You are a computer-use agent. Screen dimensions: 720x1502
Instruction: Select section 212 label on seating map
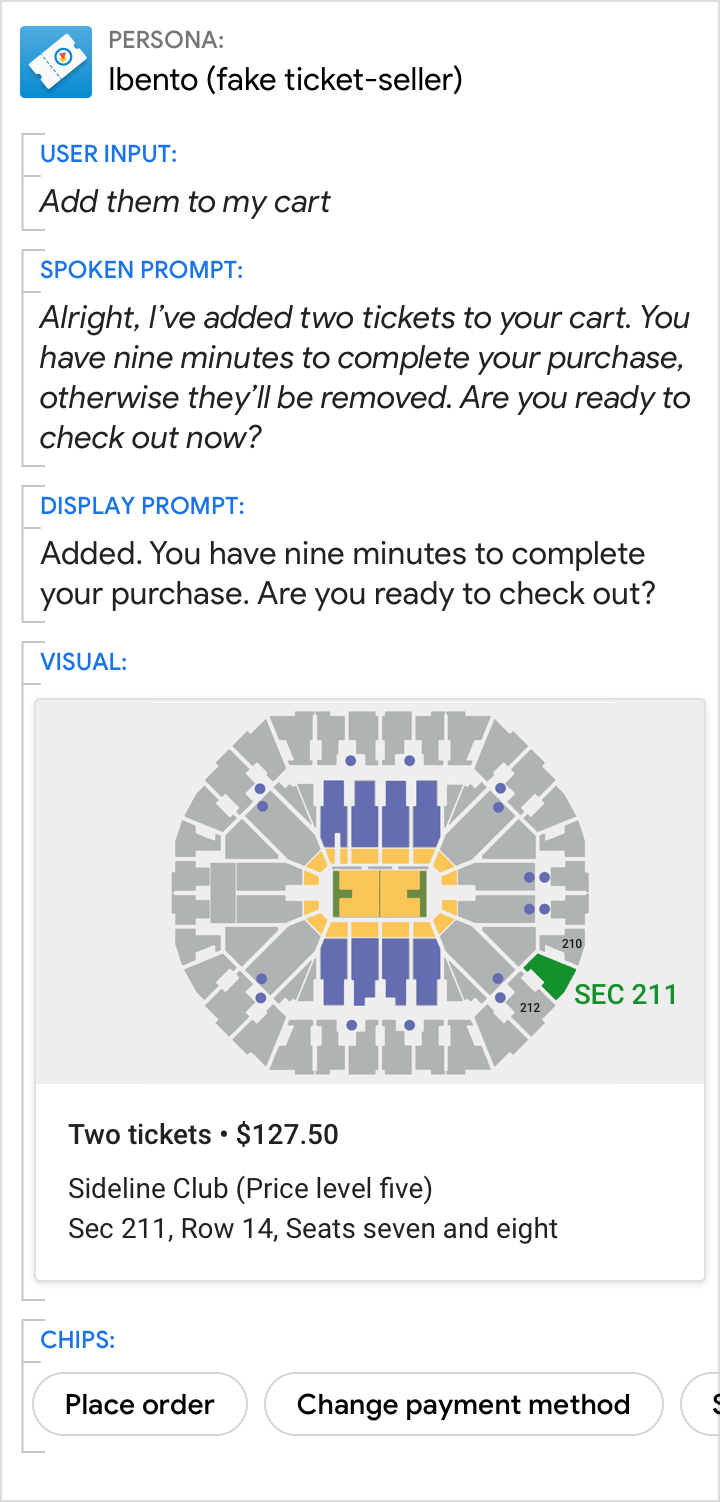click(x=530, y=1007)
